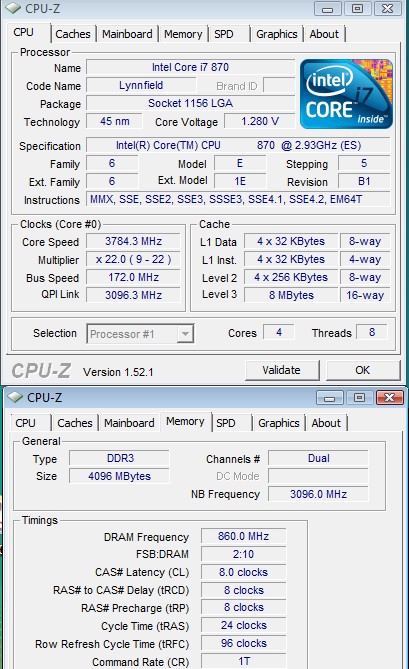Image resolution: width=409 pixels, height=669 pixels.
Task: Switch to Mainboard tab in the Memory window
Action: (129, 423)
